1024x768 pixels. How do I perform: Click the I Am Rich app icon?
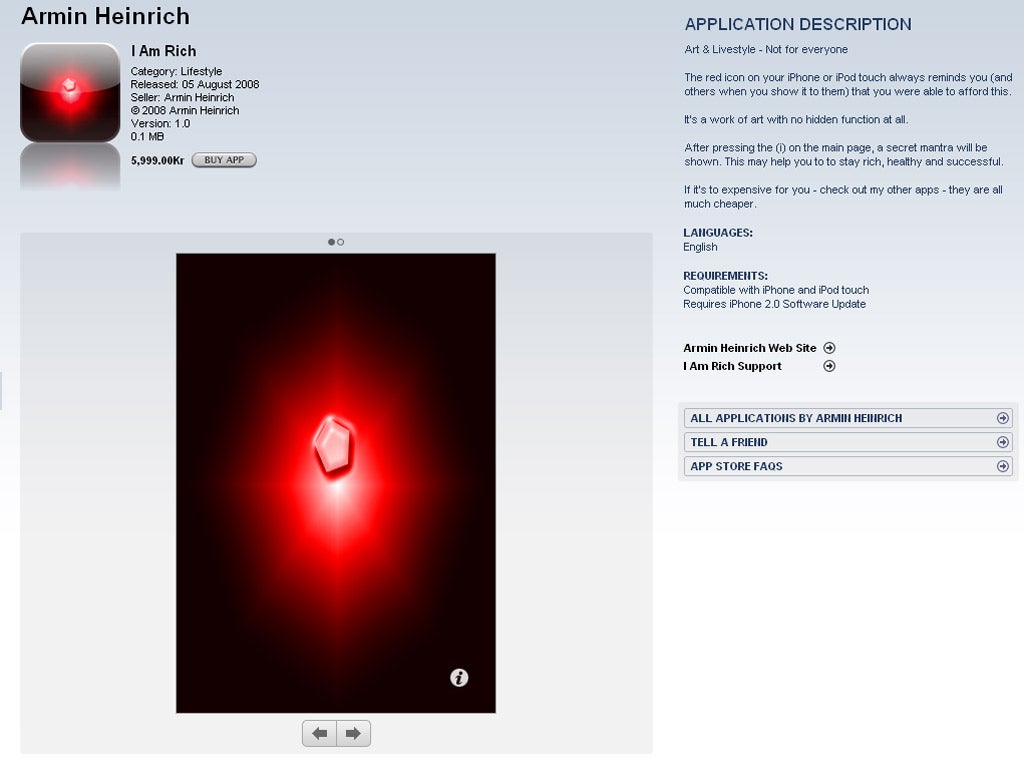point(70,92)
